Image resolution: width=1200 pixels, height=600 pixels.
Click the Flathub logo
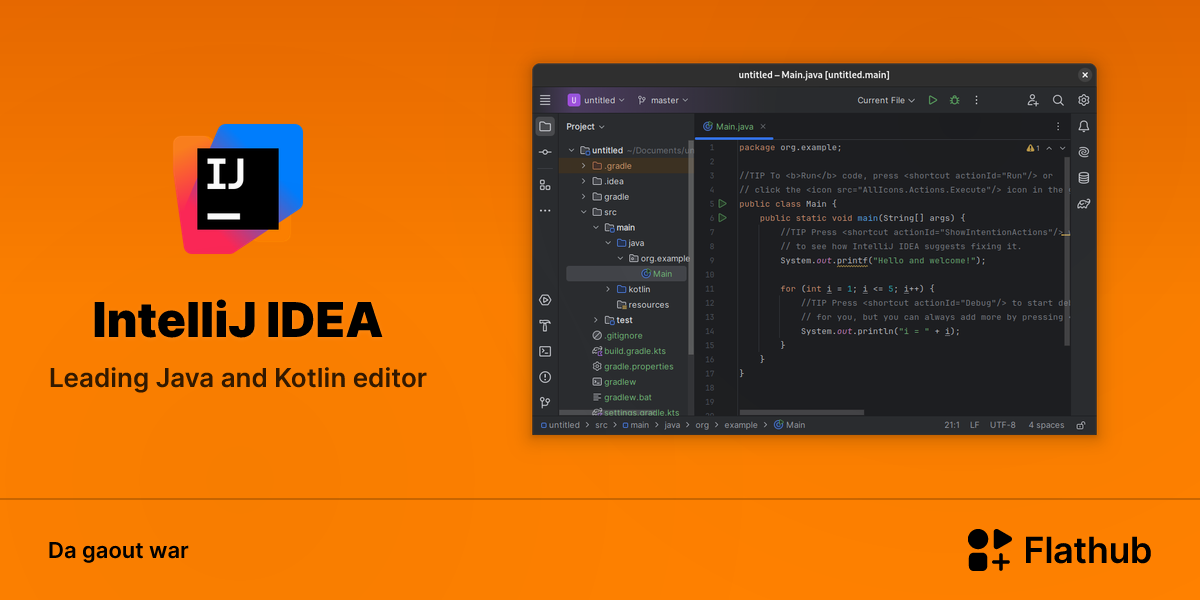tap(1059, 551)
